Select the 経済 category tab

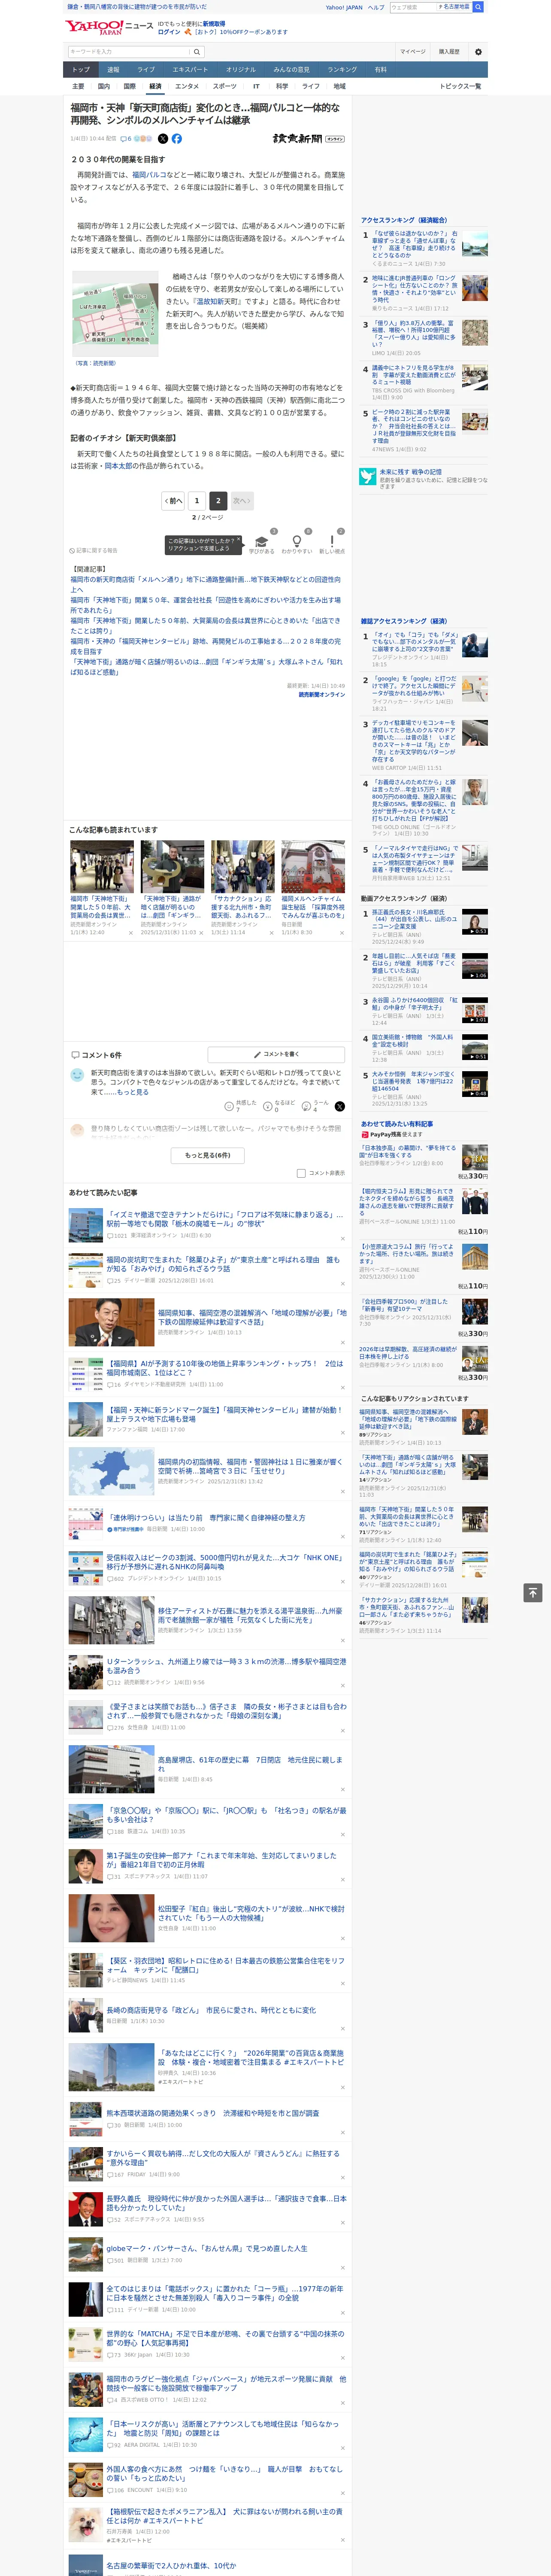click(x=155, y=86)
